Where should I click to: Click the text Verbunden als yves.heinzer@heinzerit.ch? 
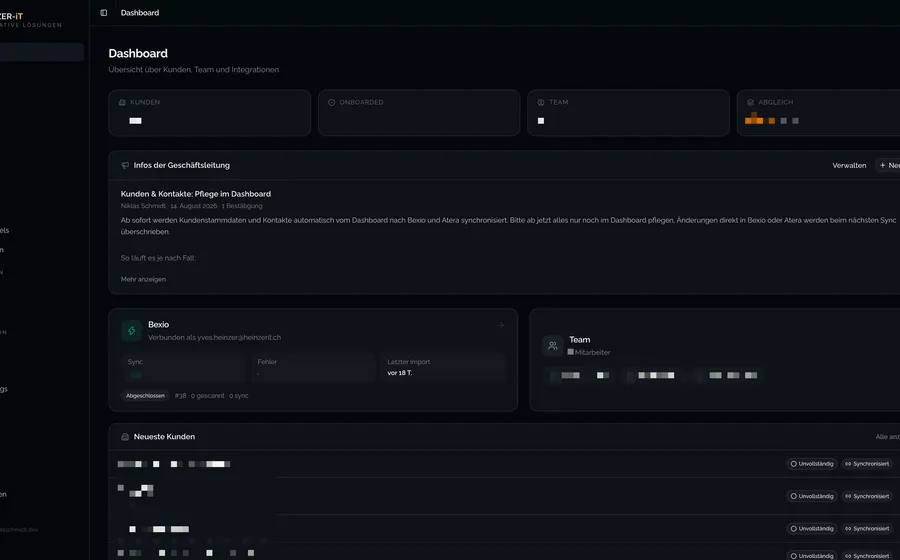click(215, 337)
